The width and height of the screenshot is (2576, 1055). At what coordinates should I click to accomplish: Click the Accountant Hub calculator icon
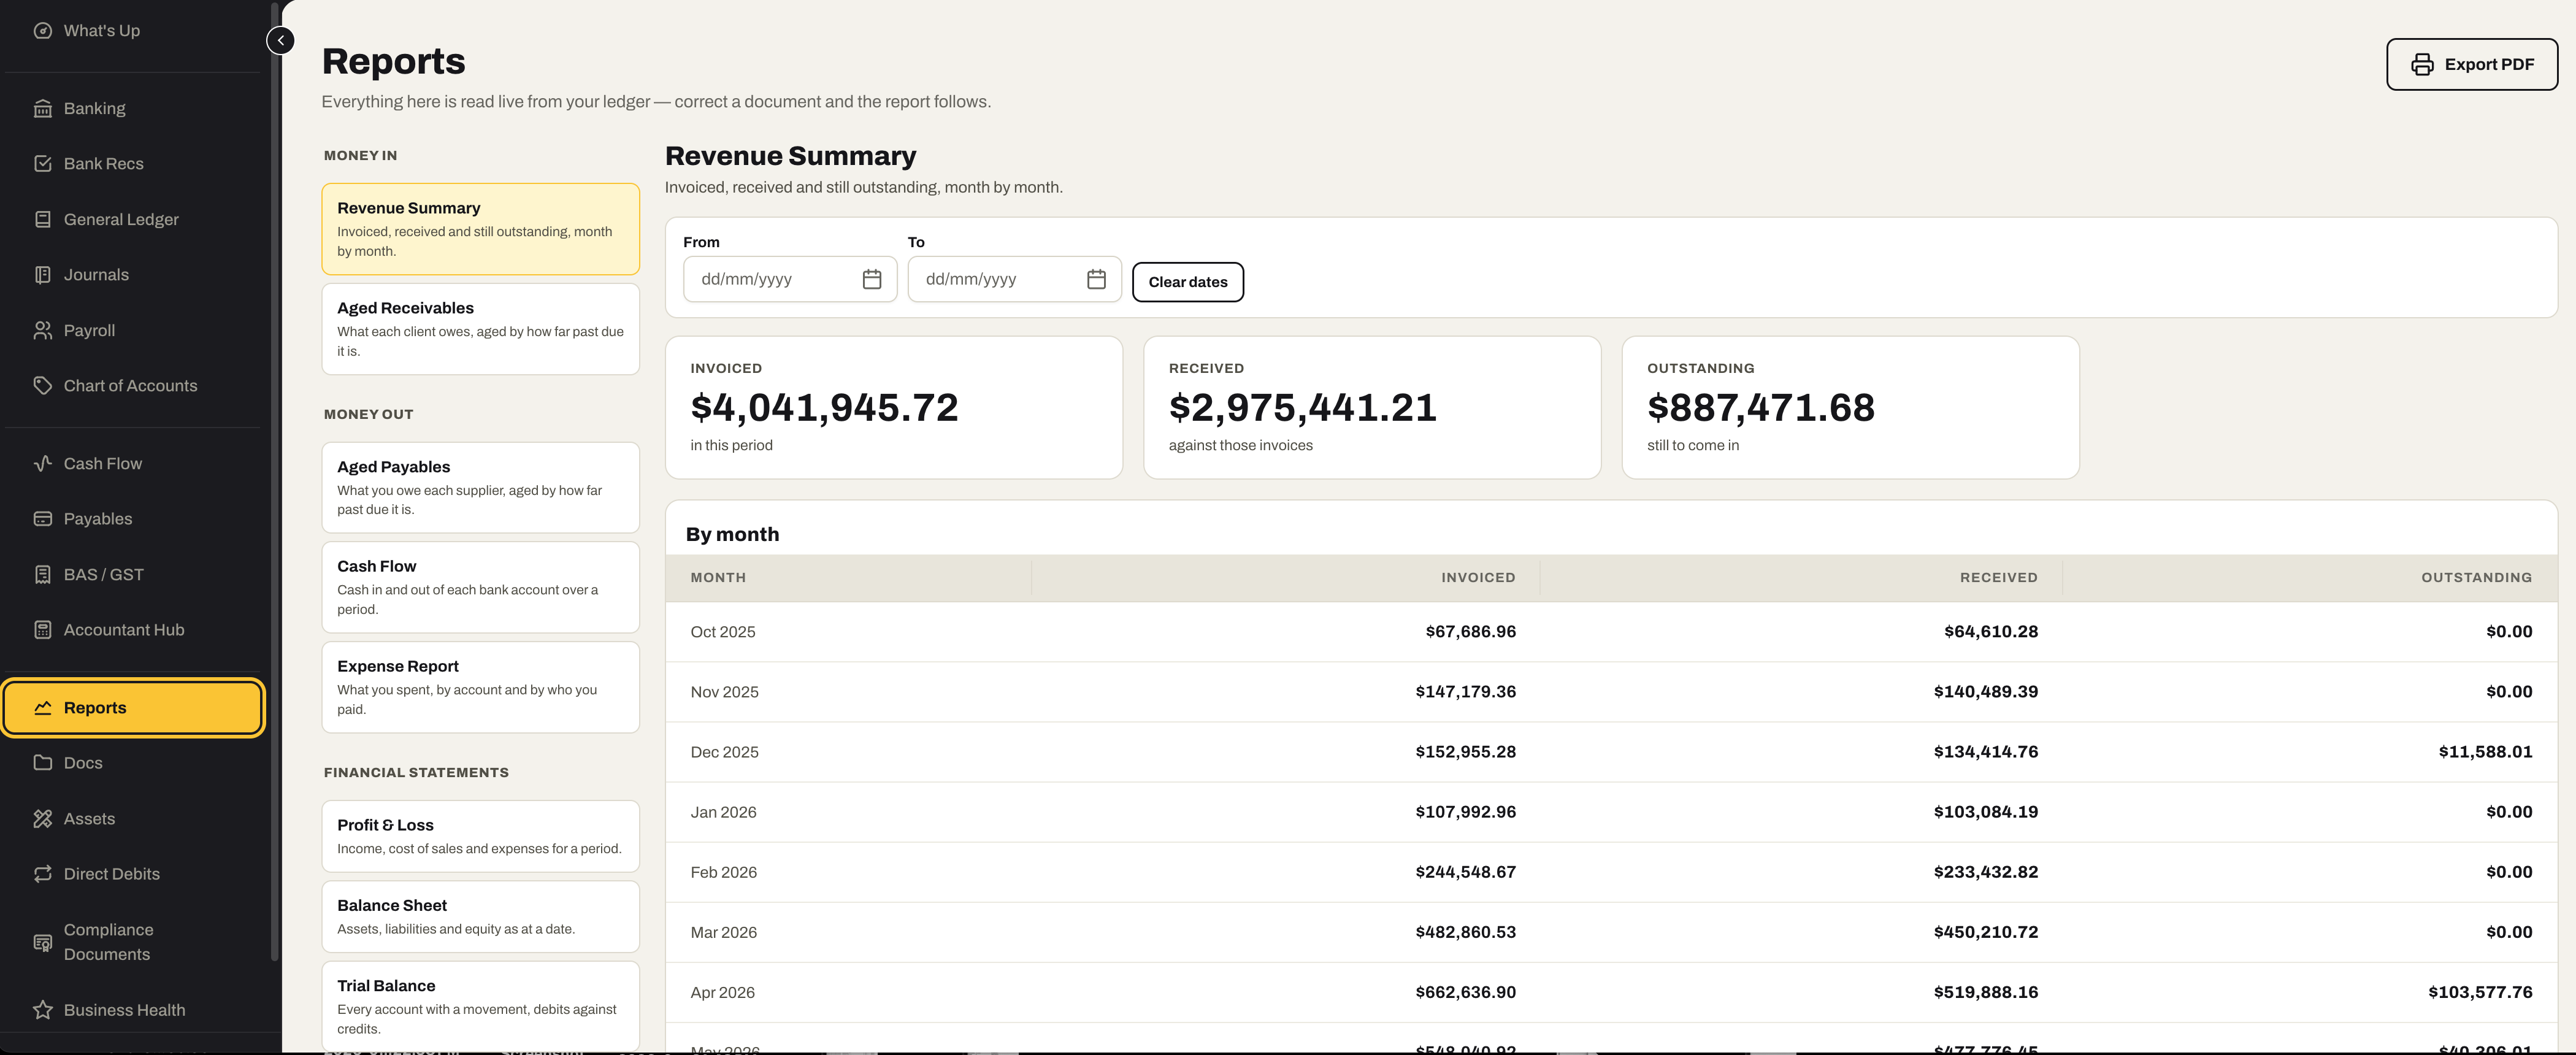[x=42, y=630]
